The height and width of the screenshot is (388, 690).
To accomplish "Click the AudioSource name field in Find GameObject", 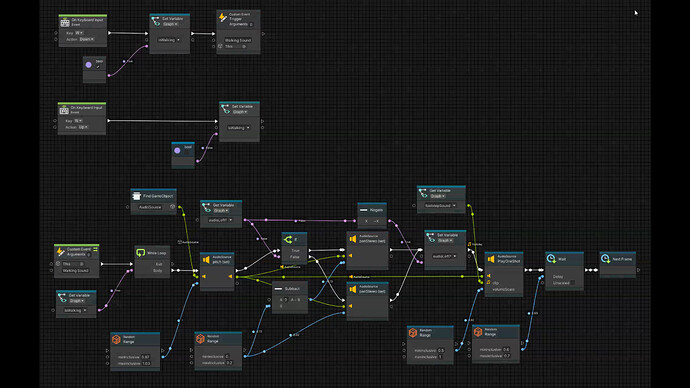I will 150,207.
